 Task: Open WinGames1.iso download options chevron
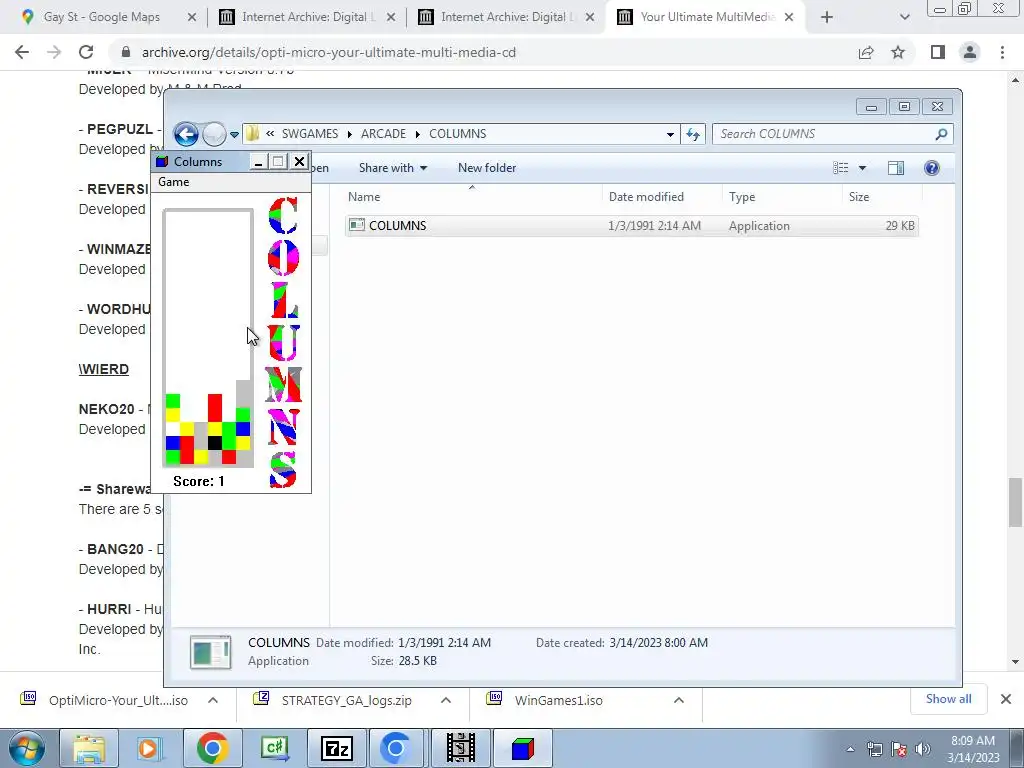coord(679,700)
